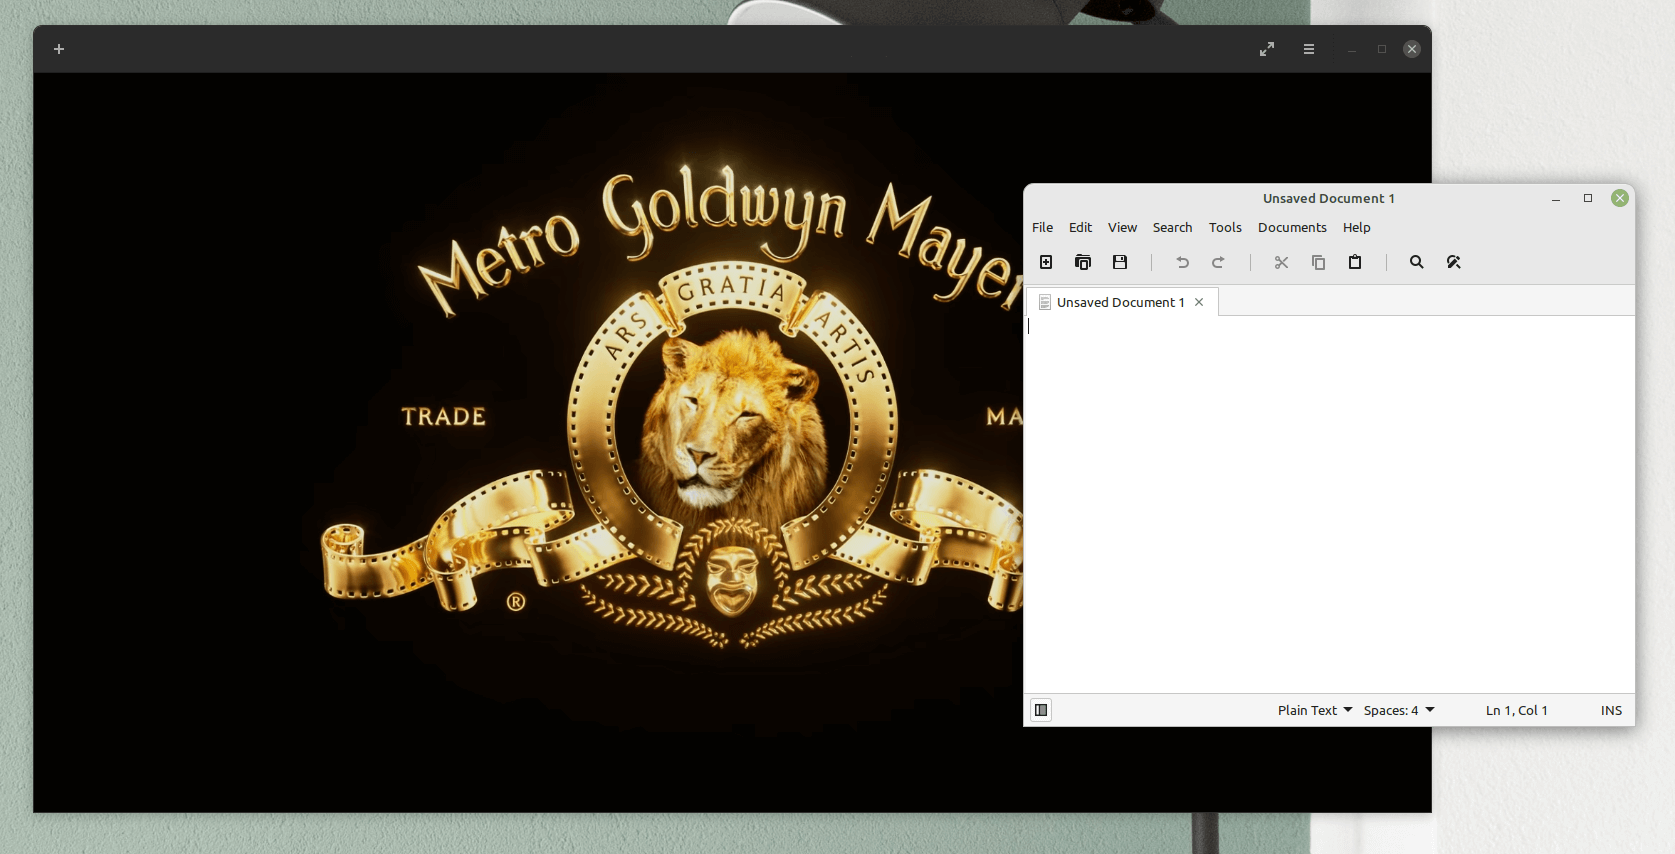Create a new document in text editor
1675x854 pixels.
pyautogui.click(x=1046, y=262)
